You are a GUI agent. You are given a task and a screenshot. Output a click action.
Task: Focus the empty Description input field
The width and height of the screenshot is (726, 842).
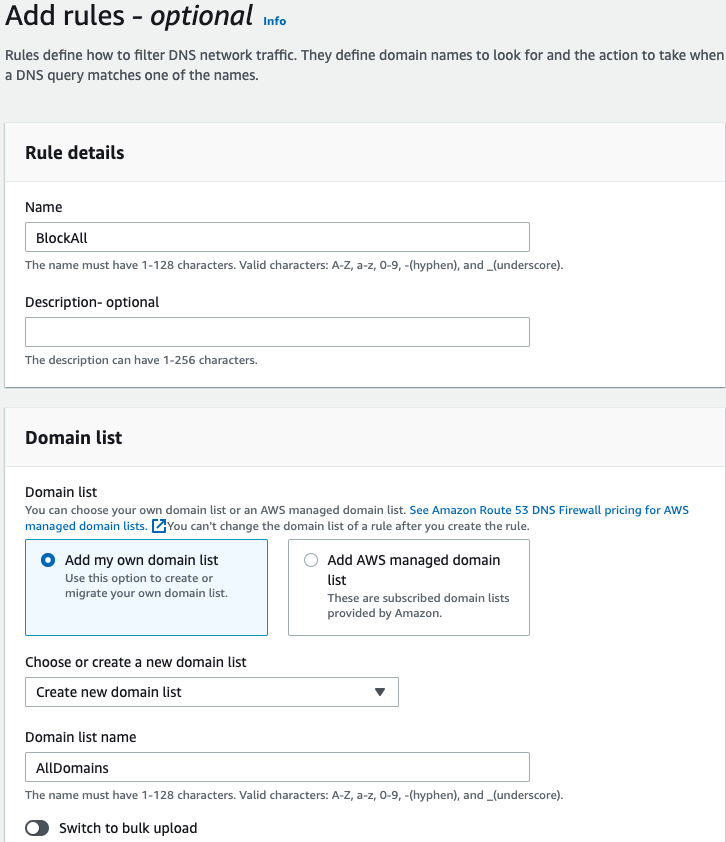point(277,332)
